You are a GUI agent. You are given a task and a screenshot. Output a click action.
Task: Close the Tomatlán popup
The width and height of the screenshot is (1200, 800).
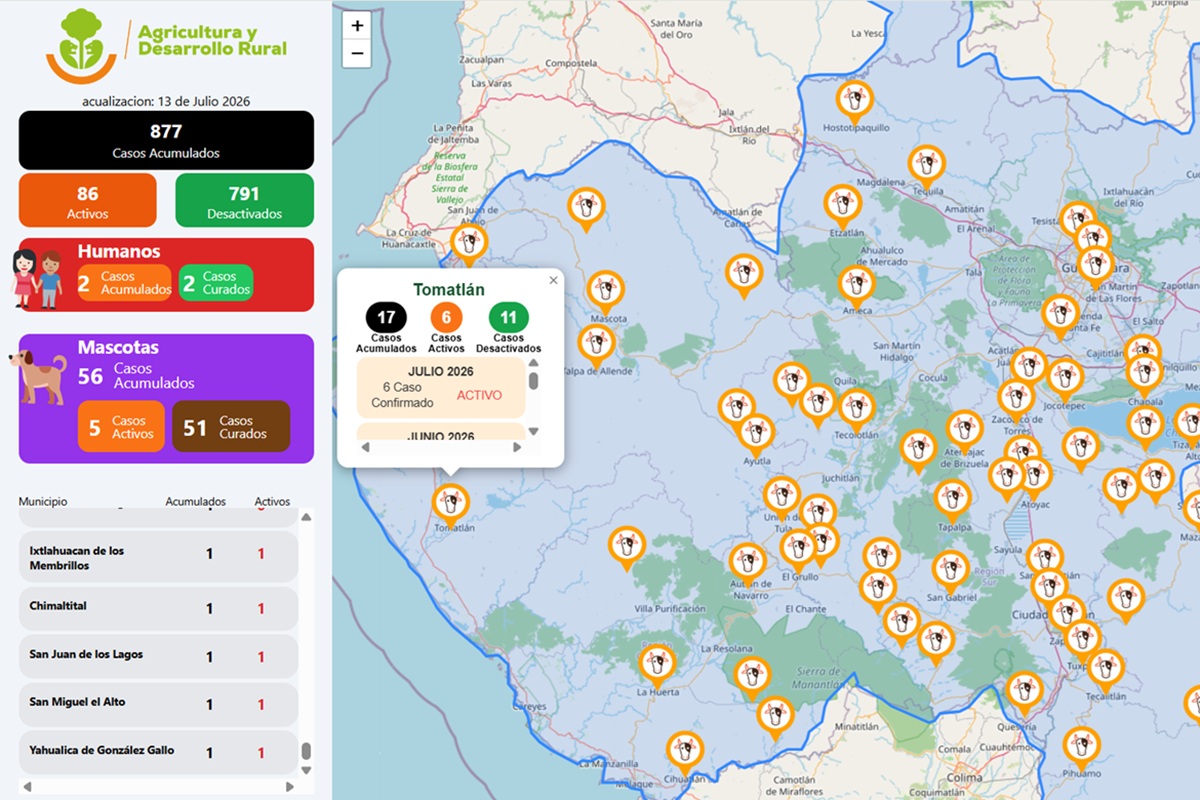pyautogui.click(x=553, y=281)
